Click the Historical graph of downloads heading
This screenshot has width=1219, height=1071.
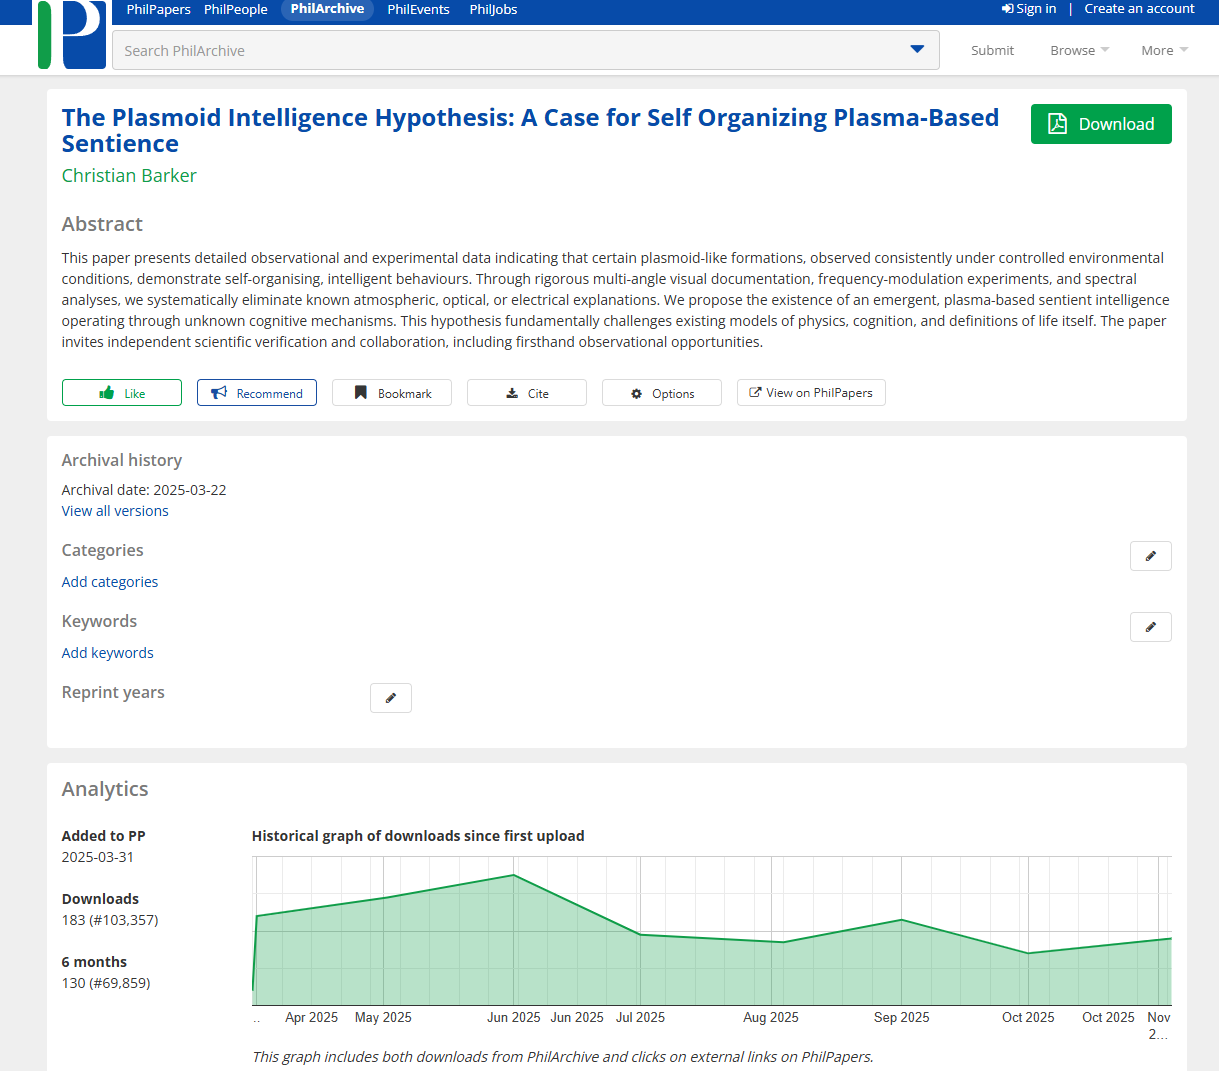tap(418, 836)
